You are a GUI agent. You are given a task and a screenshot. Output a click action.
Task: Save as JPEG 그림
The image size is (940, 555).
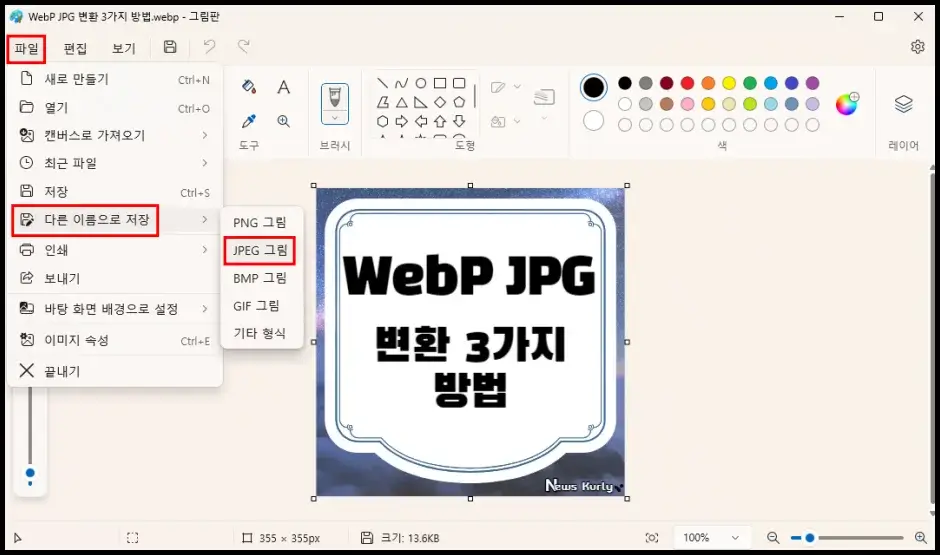pos(260,251)
